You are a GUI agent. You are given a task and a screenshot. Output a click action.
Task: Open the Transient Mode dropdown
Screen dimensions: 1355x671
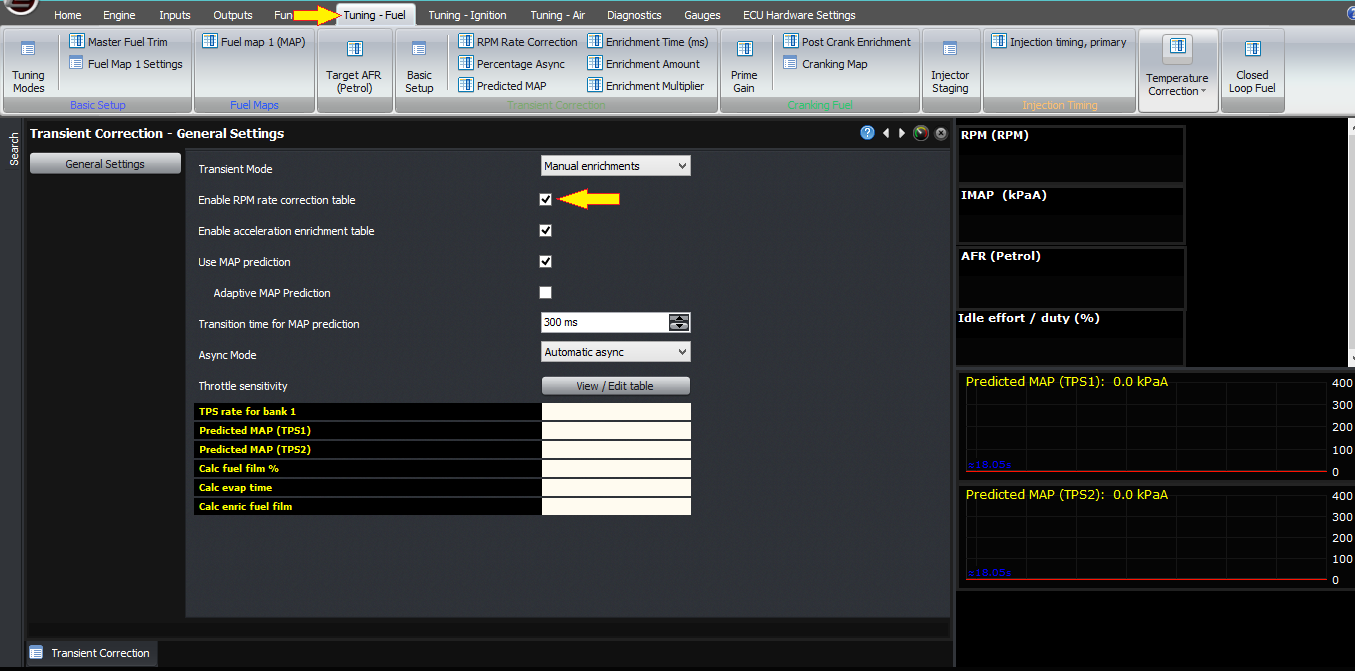(616, 166)
